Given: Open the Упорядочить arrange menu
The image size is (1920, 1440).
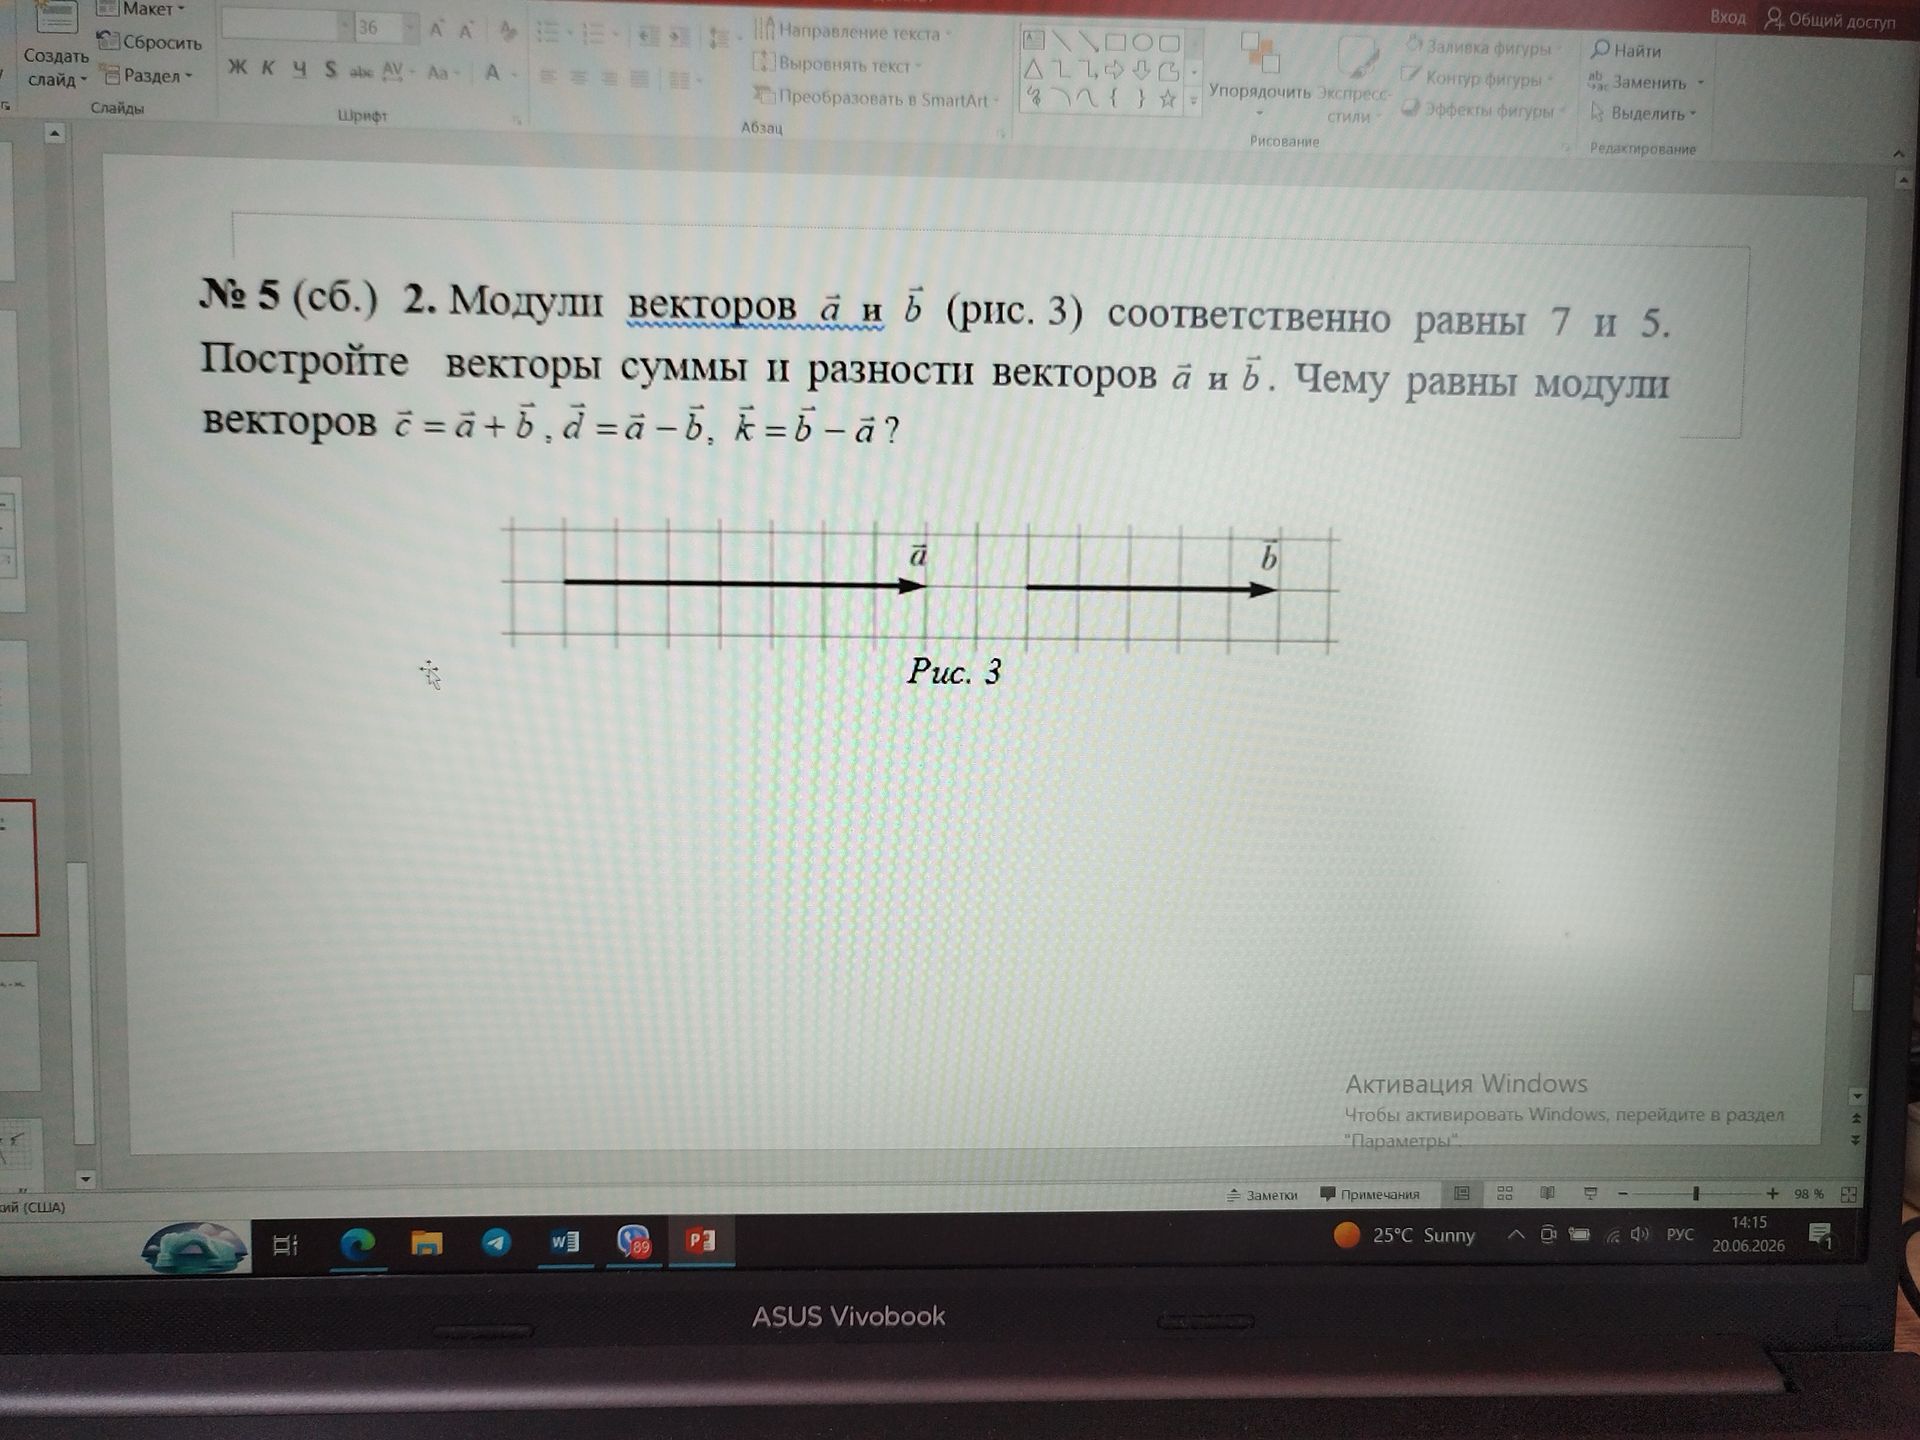Looking at the screenshot, I should point(1259,72).
